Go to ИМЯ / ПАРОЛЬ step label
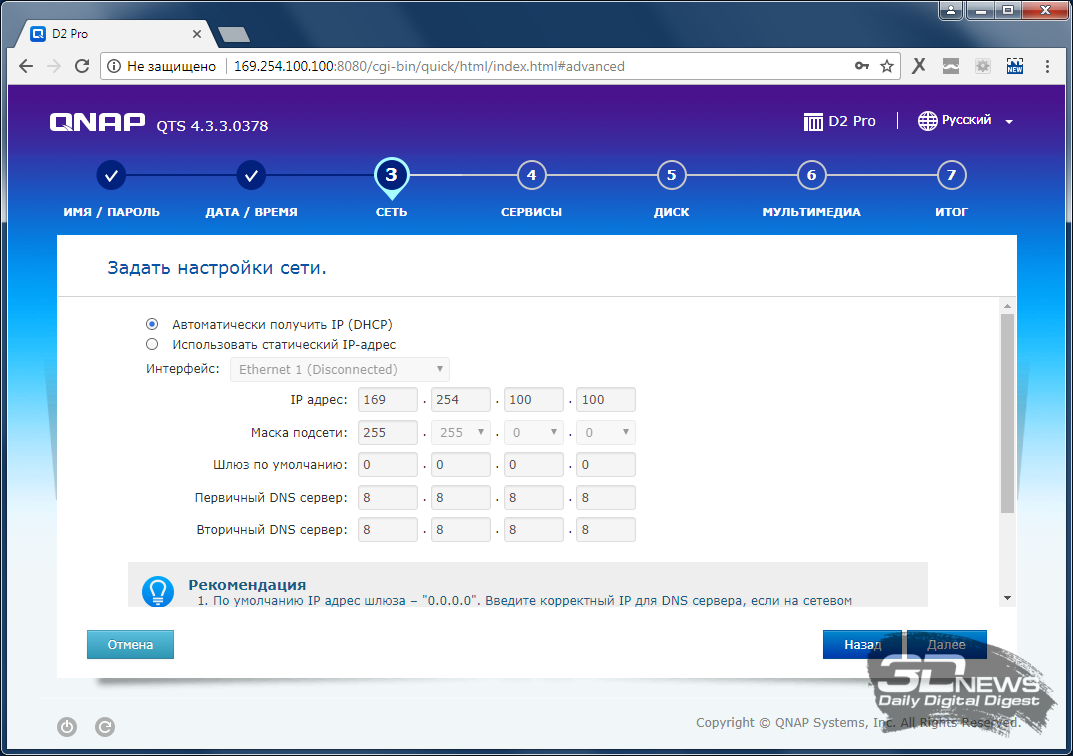 click(112, 212)
